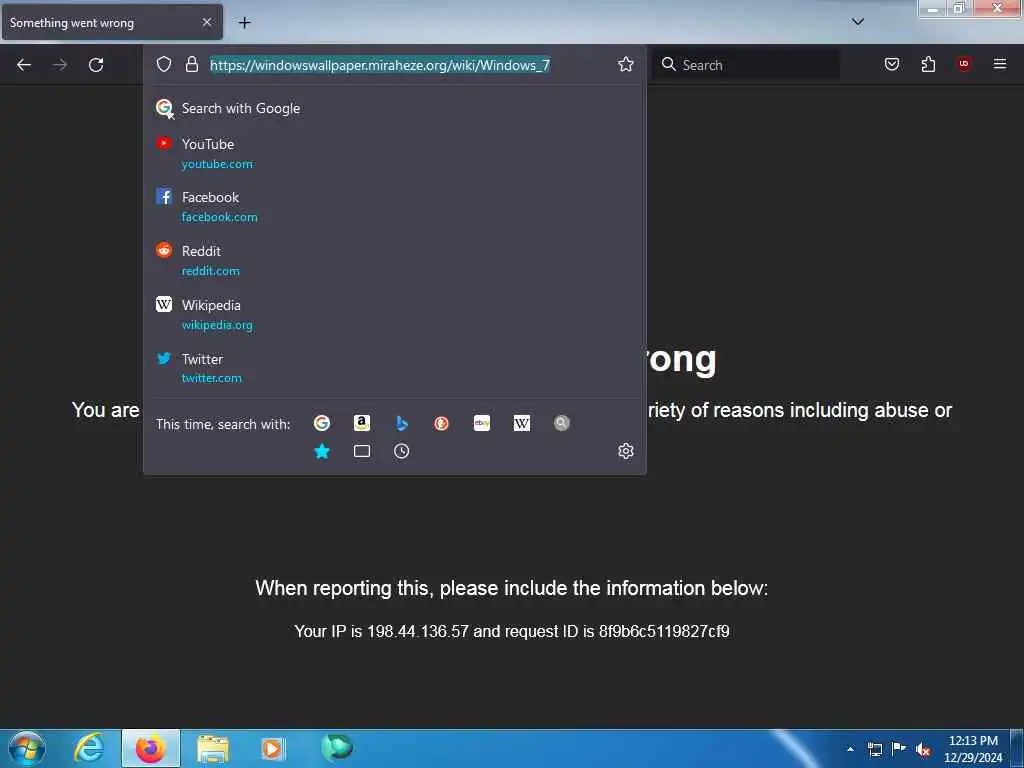
Task: Open the Windows Start orb
Action: coord(27,748)
